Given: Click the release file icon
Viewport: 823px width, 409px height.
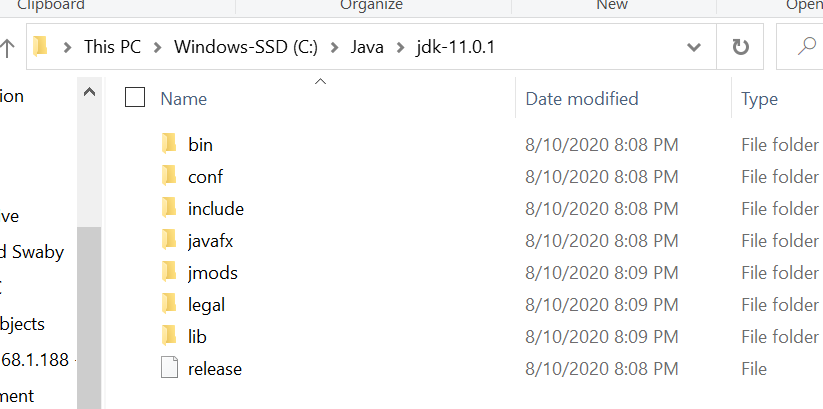Looking at the screenshot, I should pyautogui.click(x=169, y=368).
